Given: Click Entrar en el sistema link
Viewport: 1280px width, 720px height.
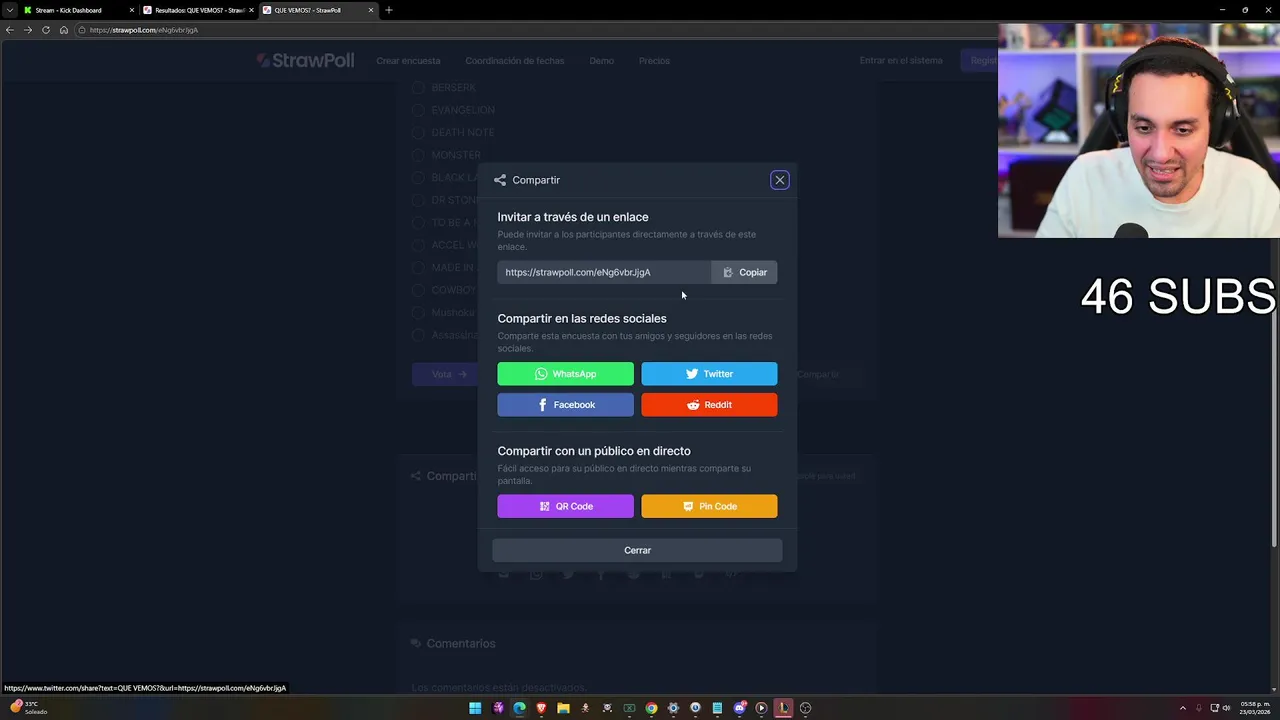Looking at the screenshot, I should [x=901, y=61].
